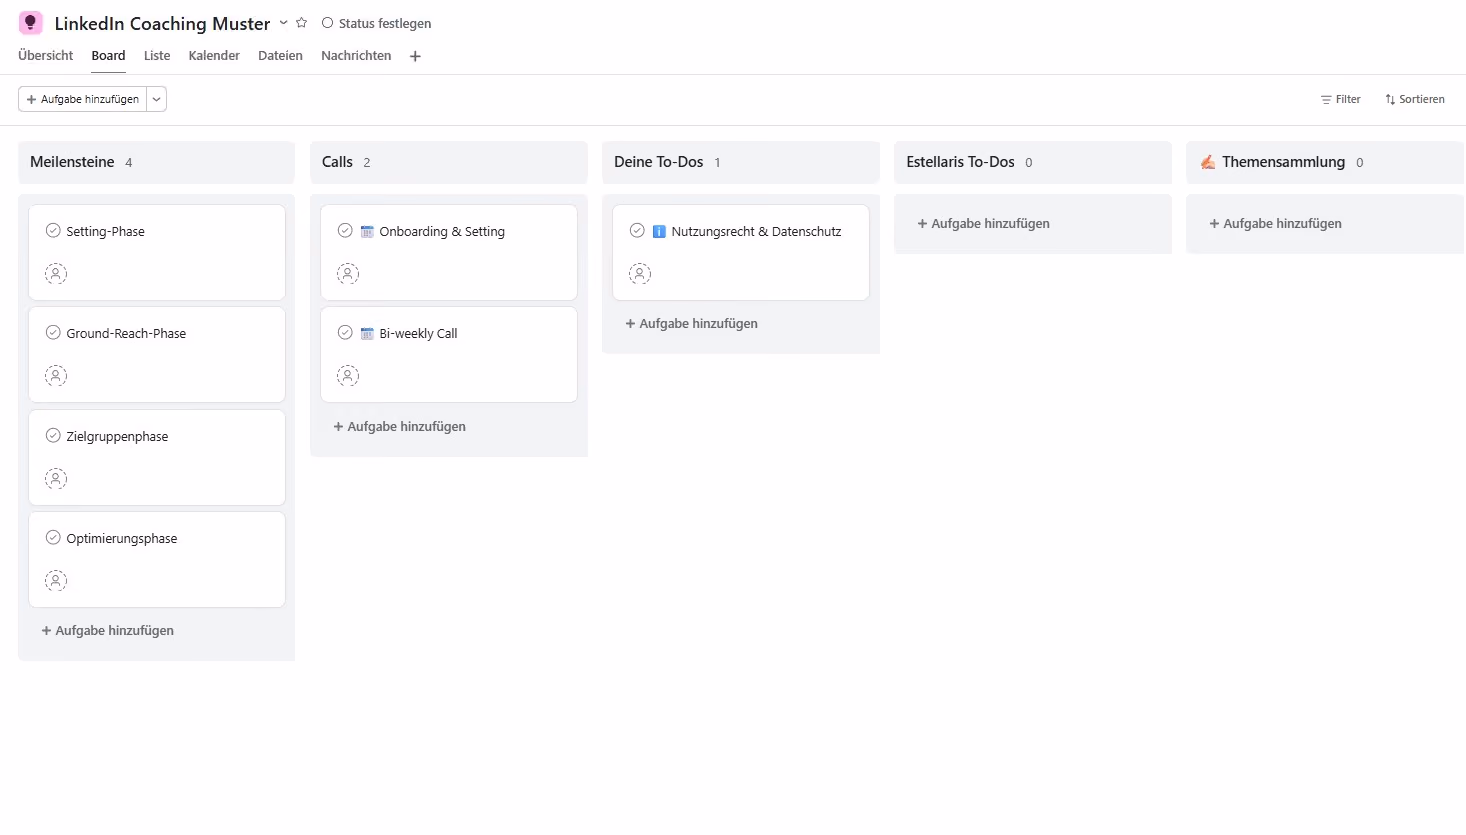Complete the Optimierungsphase task
Image resolution: width=1466 pixels, height=835 pixels.
53,538
